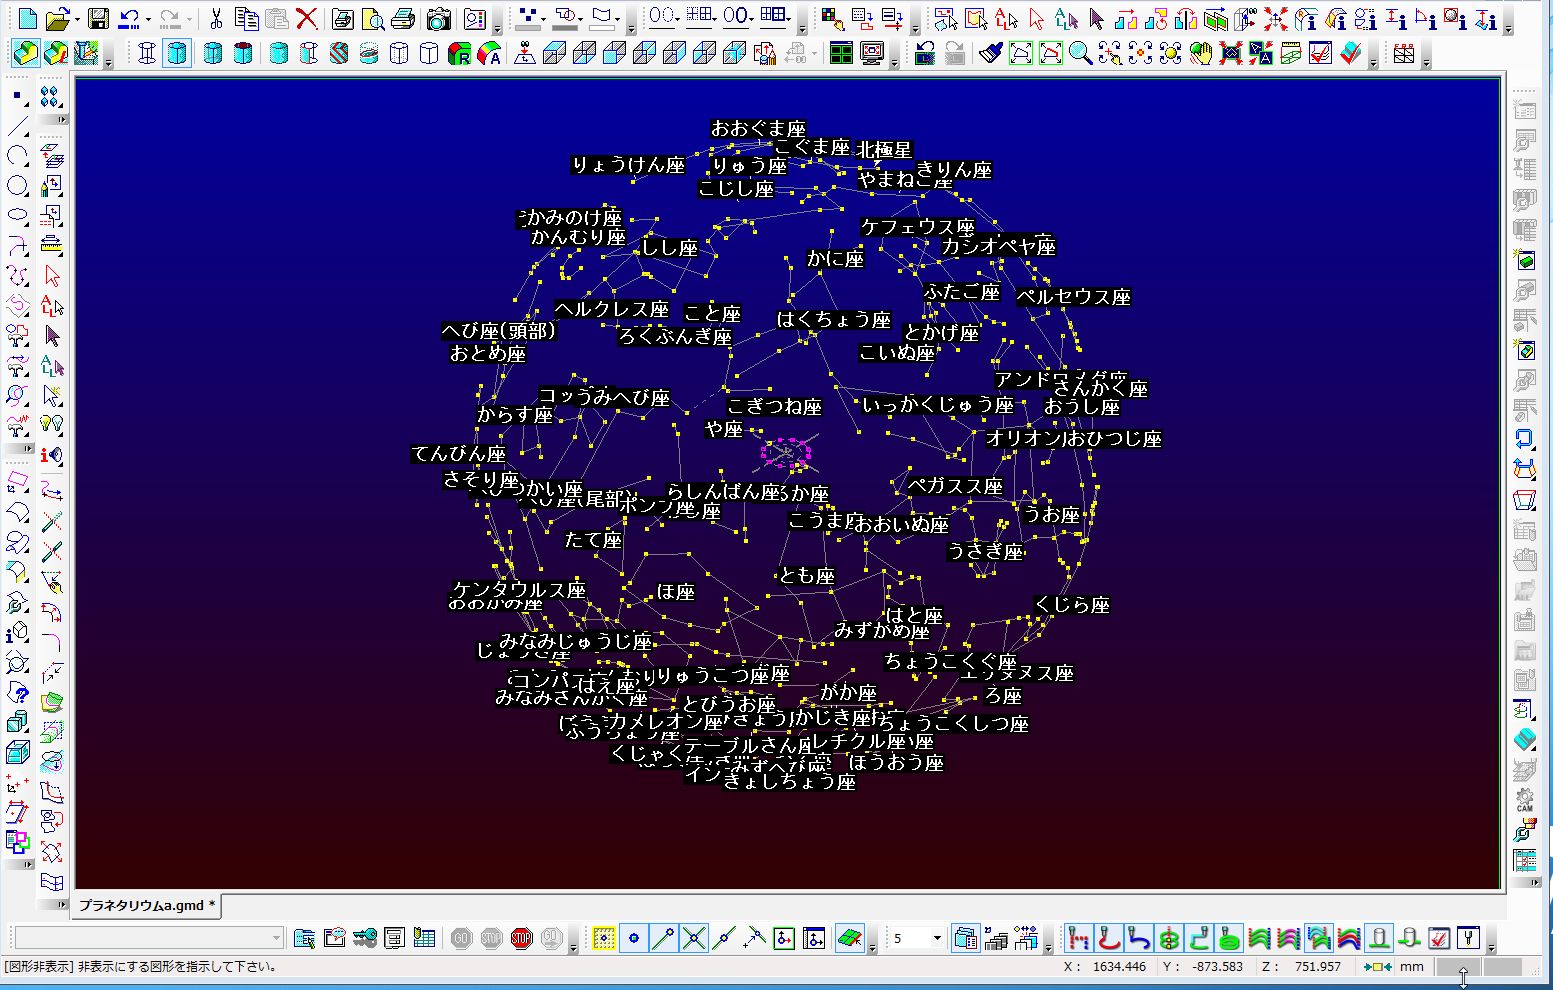Open the dropdown arrow beside the folder icon

(x=77, y=20)
